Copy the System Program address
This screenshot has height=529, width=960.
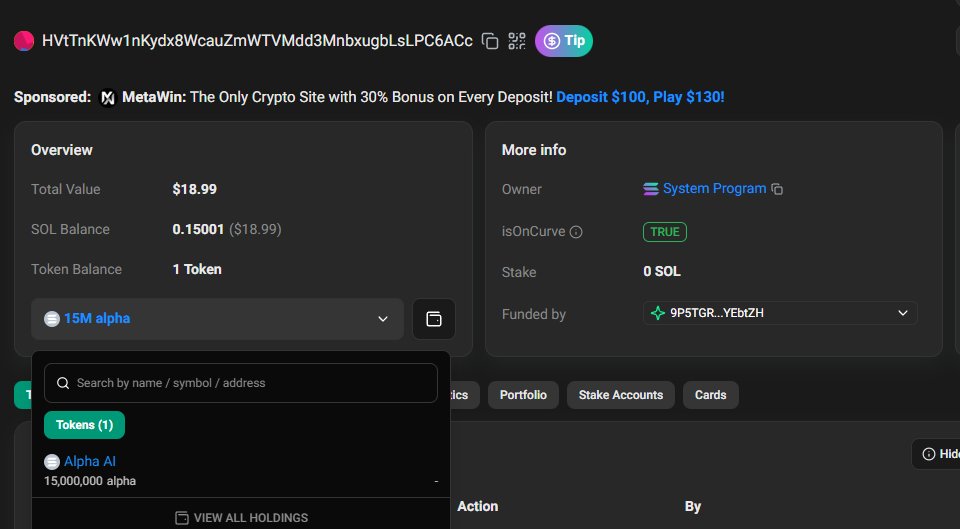[777, 189]
